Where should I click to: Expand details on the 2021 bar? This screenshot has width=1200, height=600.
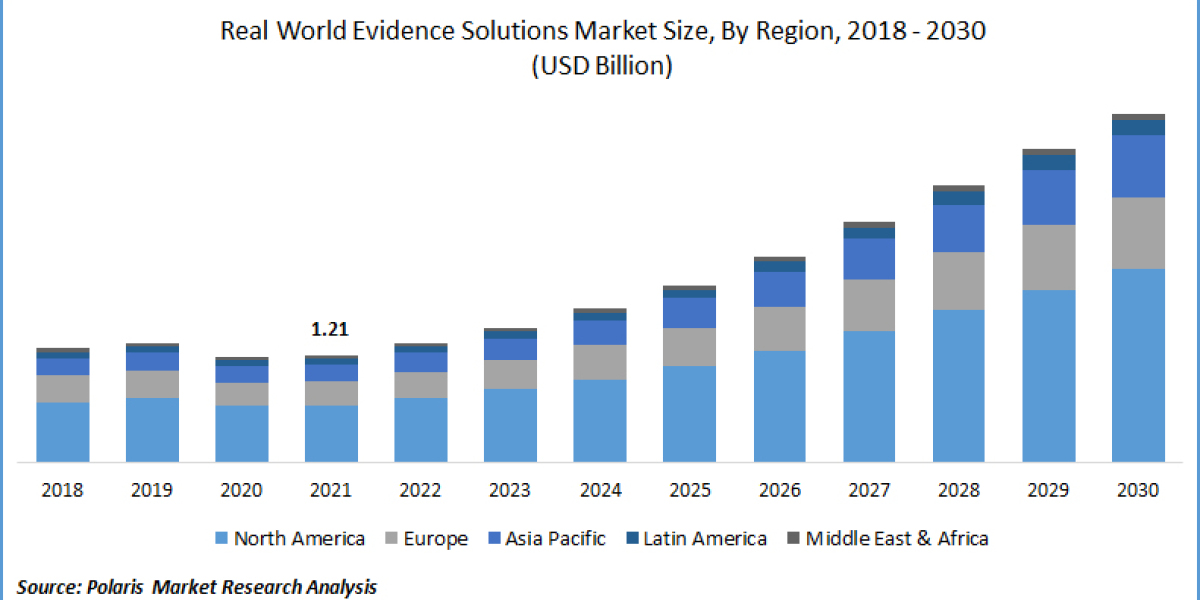click(x=331, y=410)
